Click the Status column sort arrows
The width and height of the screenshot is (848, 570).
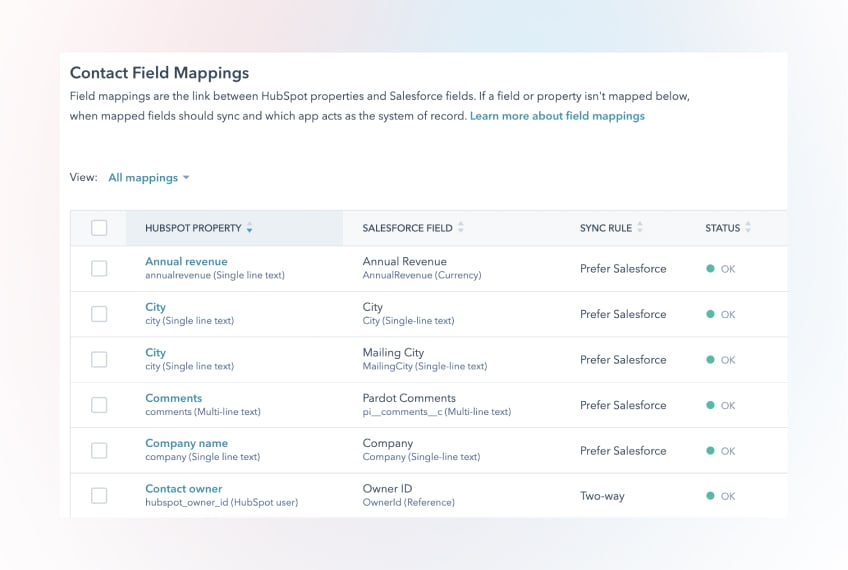point(748,228)
